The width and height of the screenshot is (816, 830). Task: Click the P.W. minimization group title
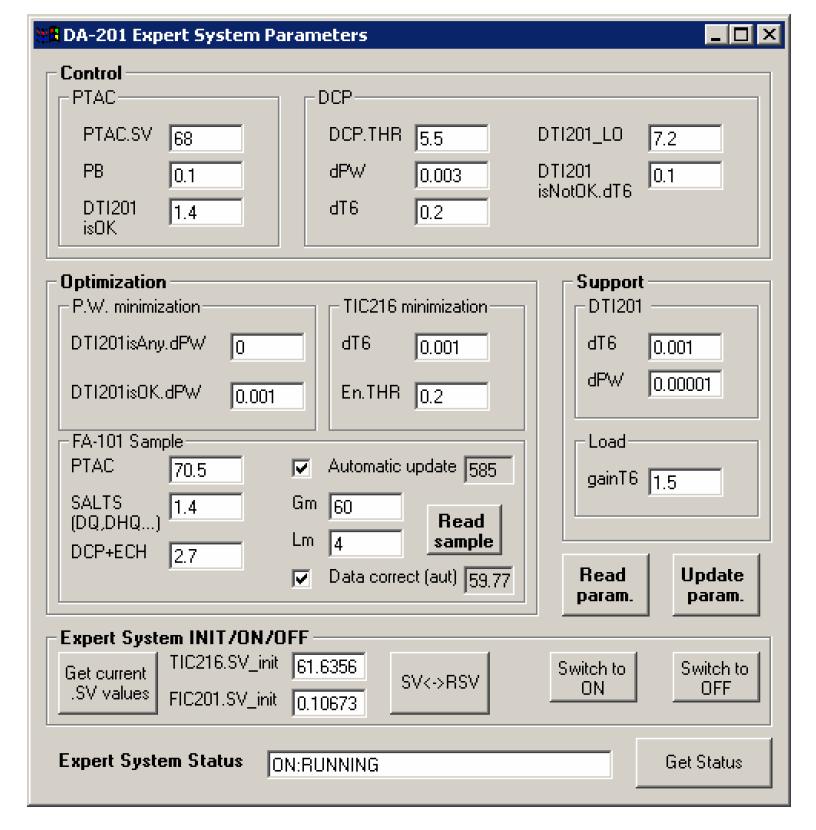tap(136, 306)
